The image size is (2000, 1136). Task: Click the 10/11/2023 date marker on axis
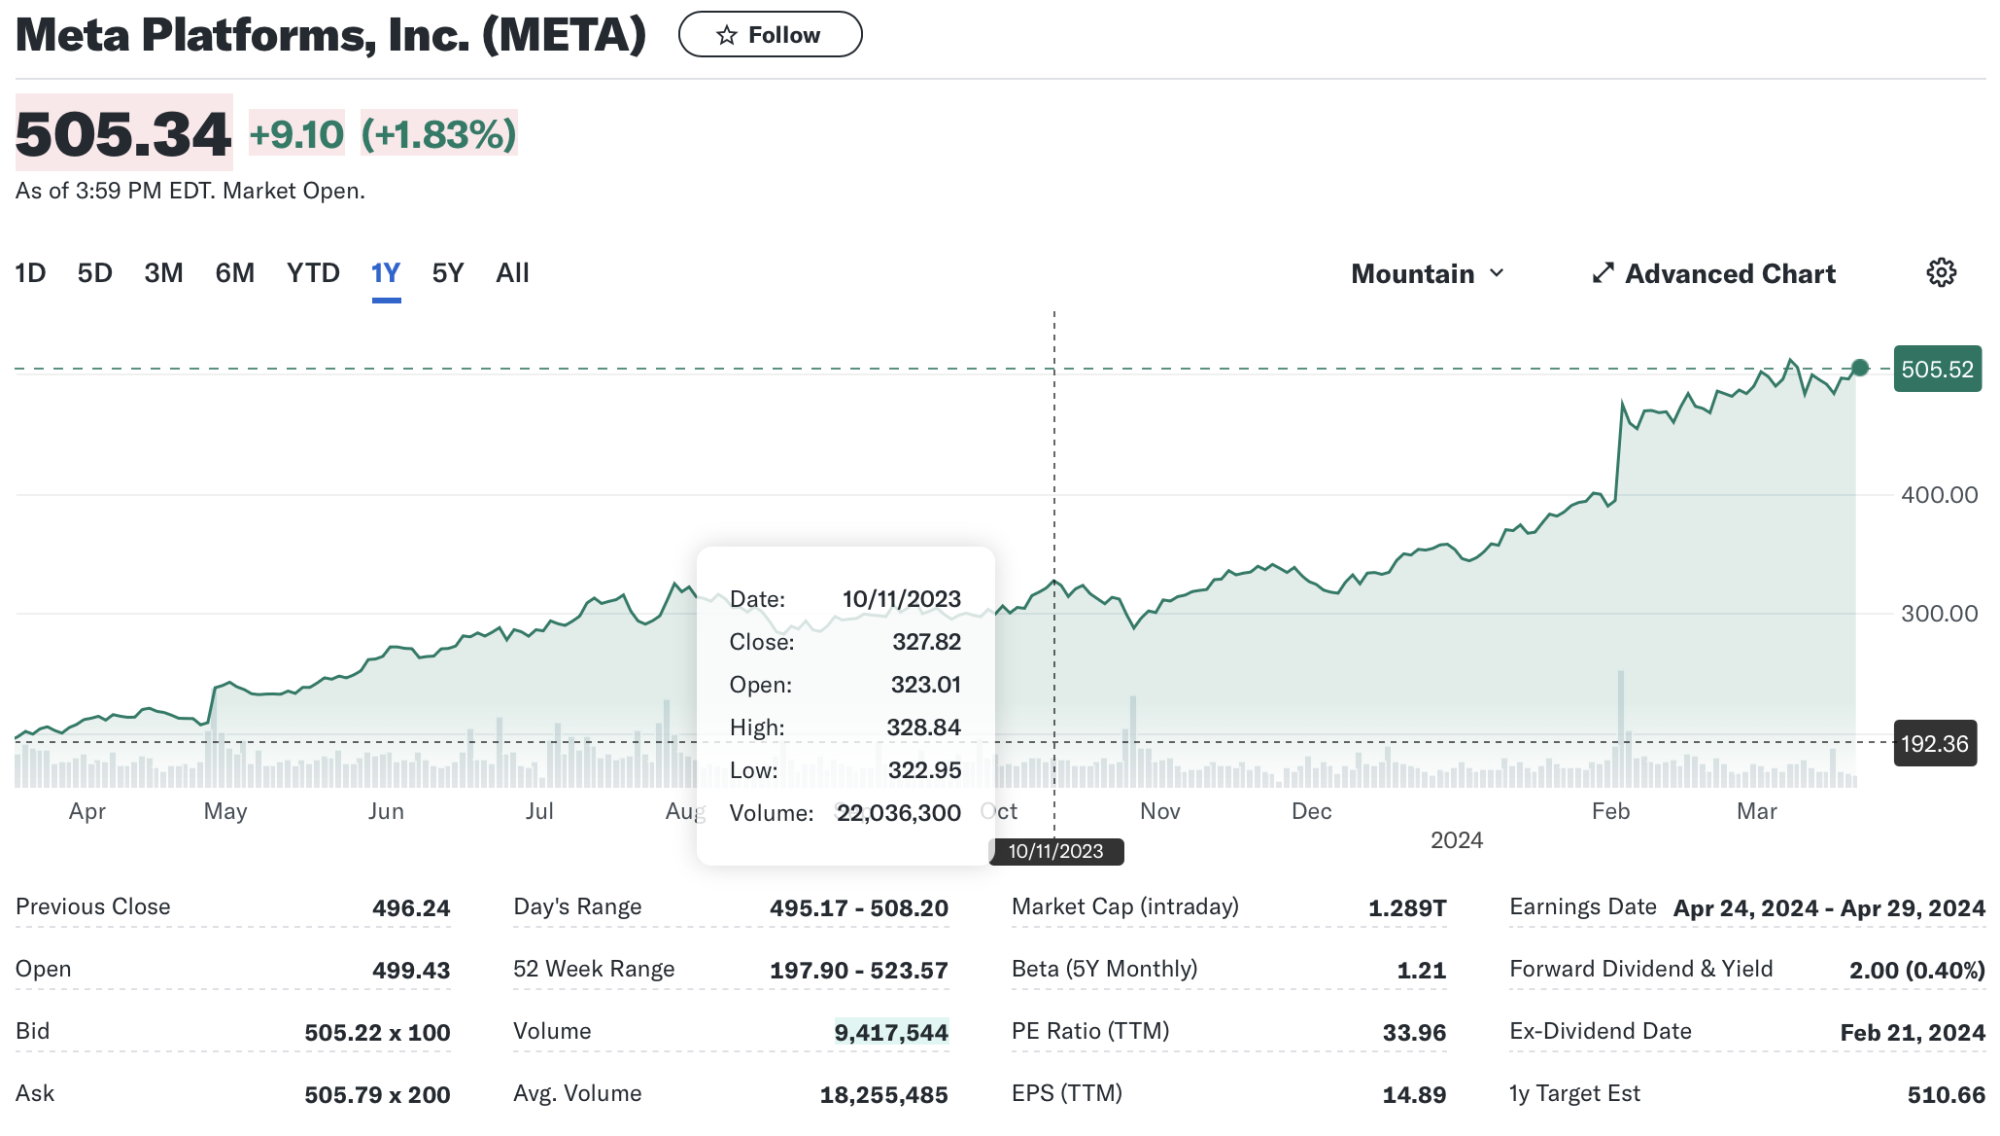1055,851
